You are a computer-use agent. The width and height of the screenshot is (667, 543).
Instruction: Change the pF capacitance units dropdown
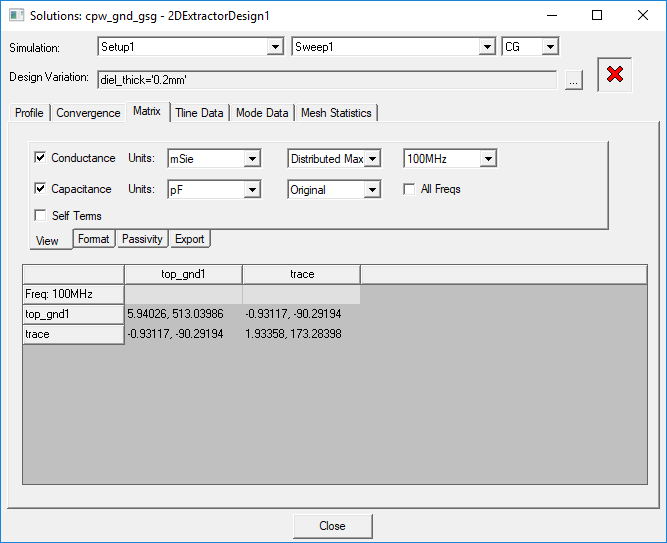(x=251, y=190)
